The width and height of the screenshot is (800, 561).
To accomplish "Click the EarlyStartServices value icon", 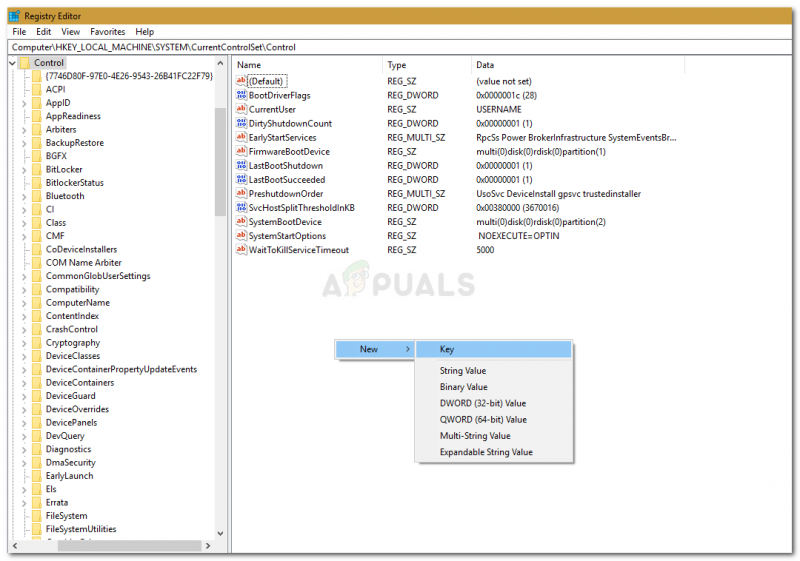I will tap(241, 137).
